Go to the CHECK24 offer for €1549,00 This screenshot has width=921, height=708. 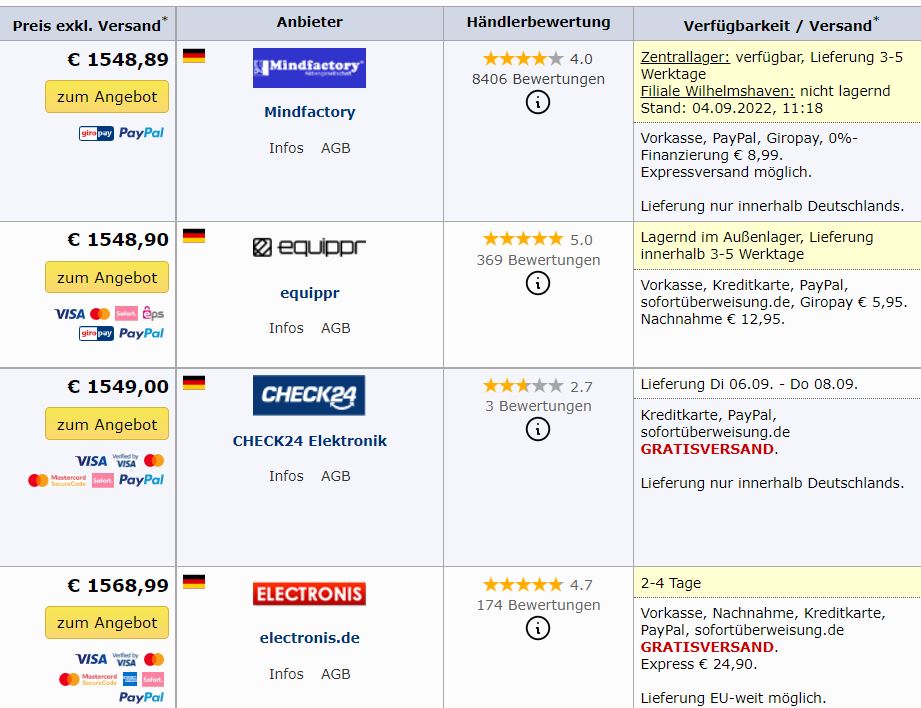tap(107, 424)
